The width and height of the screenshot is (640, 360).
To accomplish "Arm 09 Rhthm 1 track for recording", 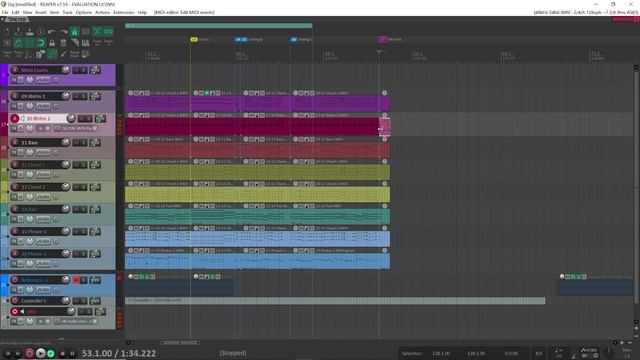I will pos(15,96).
